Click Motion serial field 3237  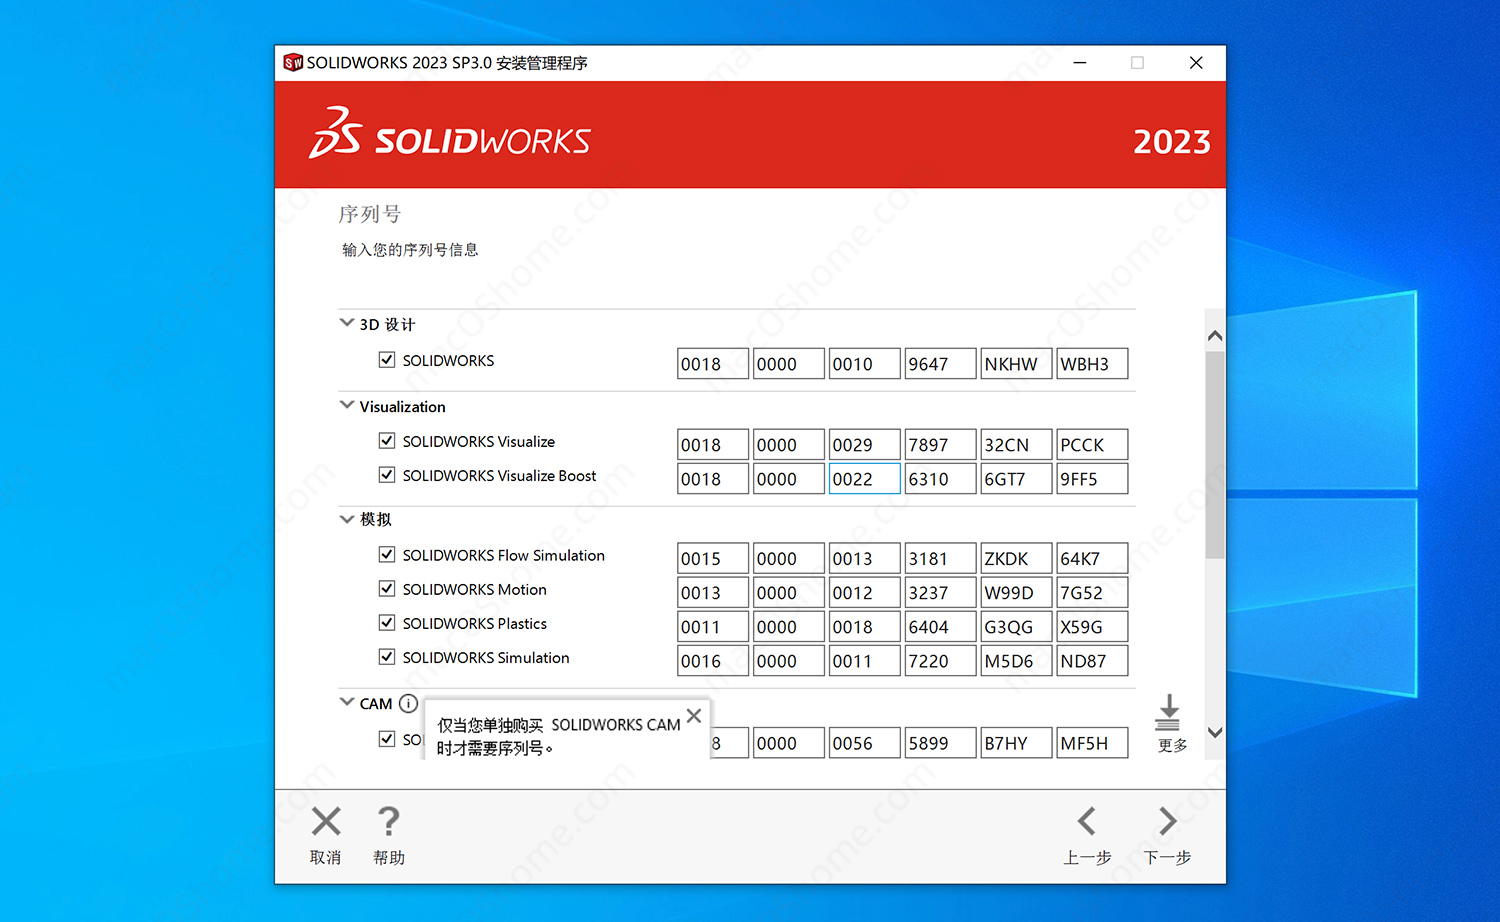[940, 592]
